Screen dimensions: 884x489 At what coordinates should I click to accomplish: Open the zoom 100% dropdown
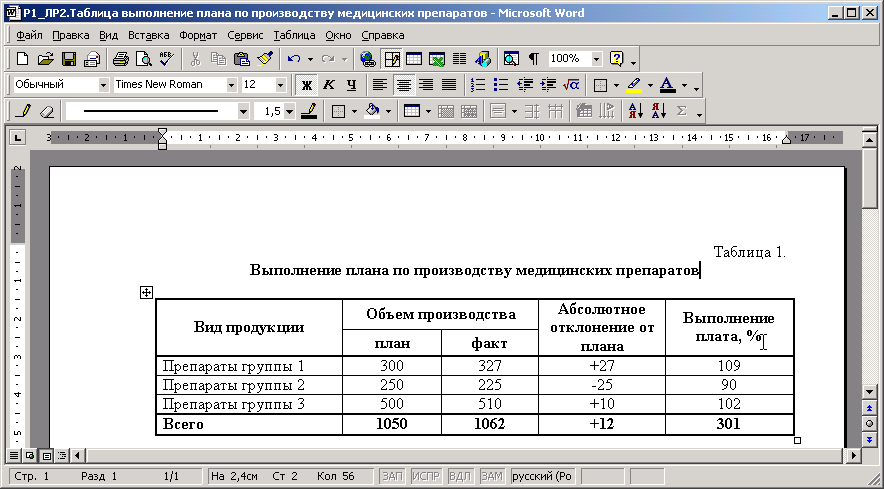(x=597, y=59)
